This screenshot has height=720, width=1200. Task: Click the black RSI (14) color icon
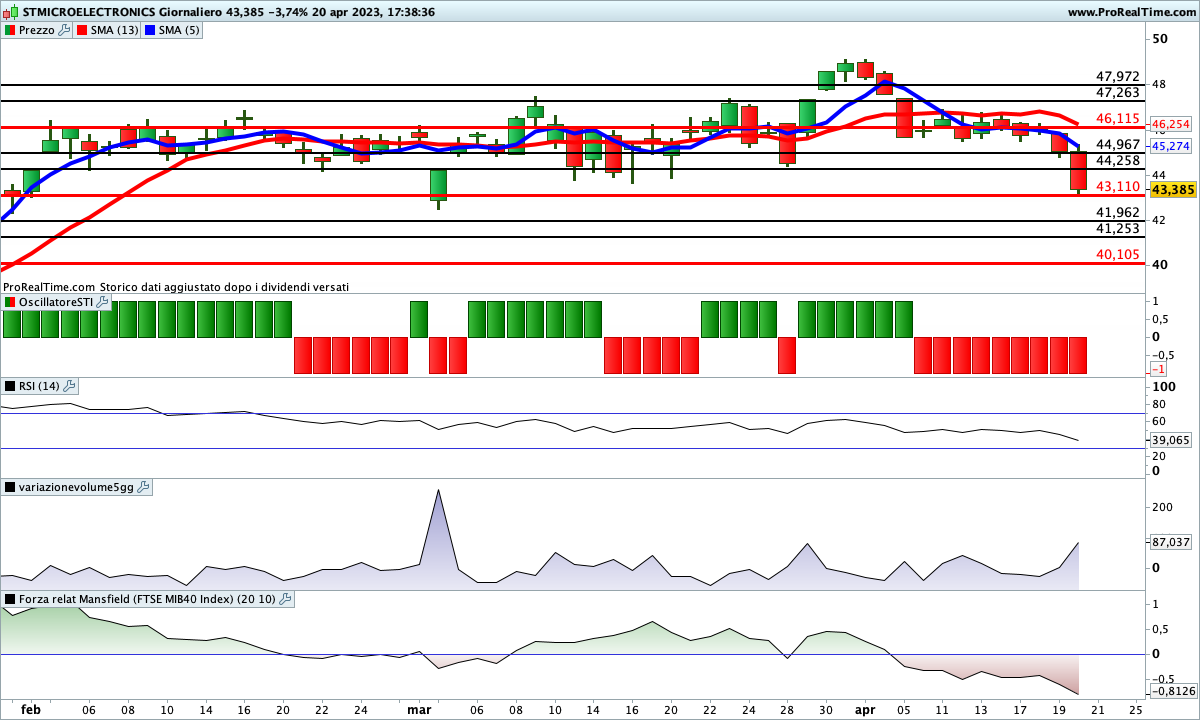pos(10,385)
